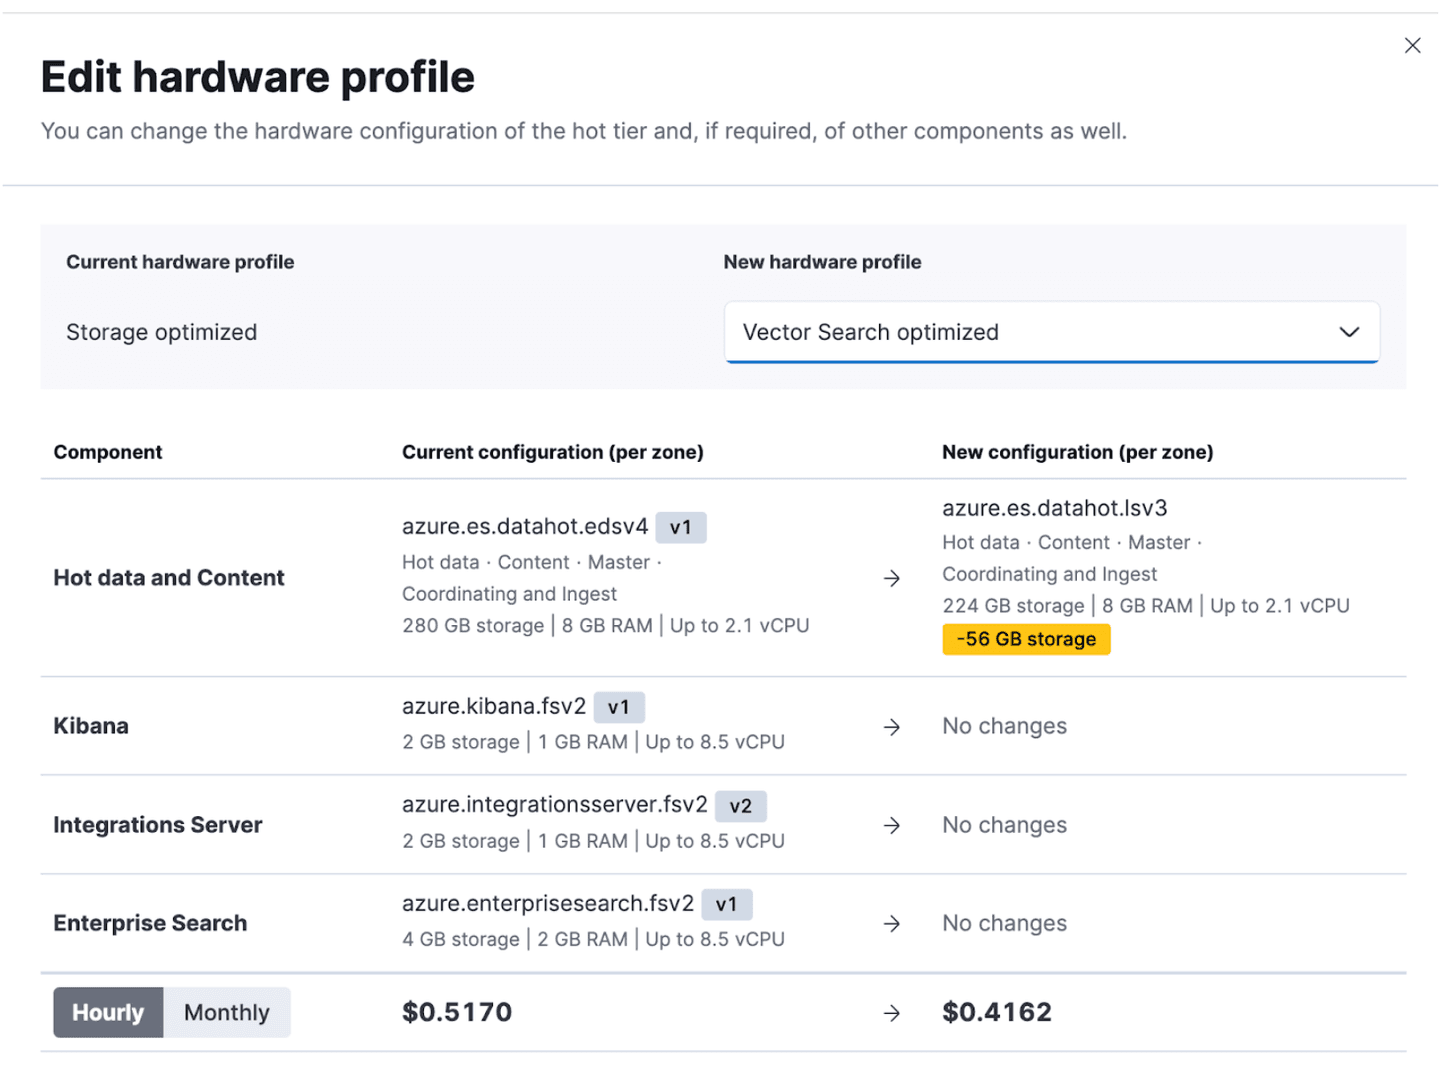
Task: Open the New hardware profile dropdown
Action: (1051, 332)
